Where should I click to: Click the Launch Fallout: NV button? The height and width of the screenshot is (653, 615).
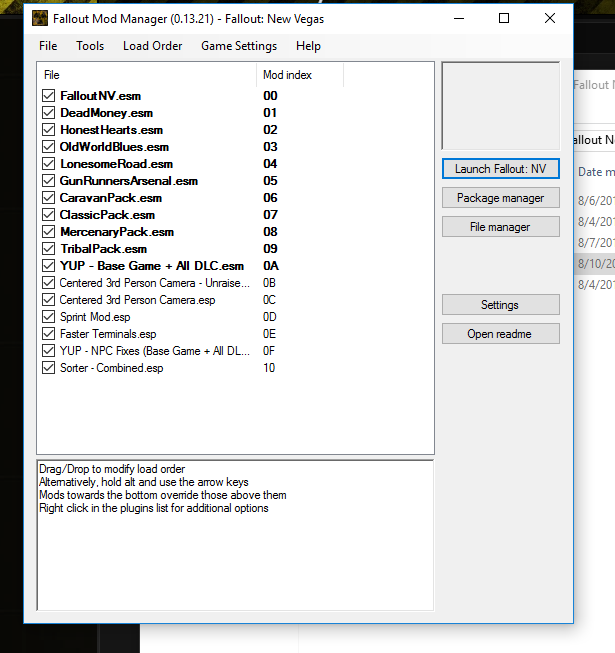[x=500, y=169]
